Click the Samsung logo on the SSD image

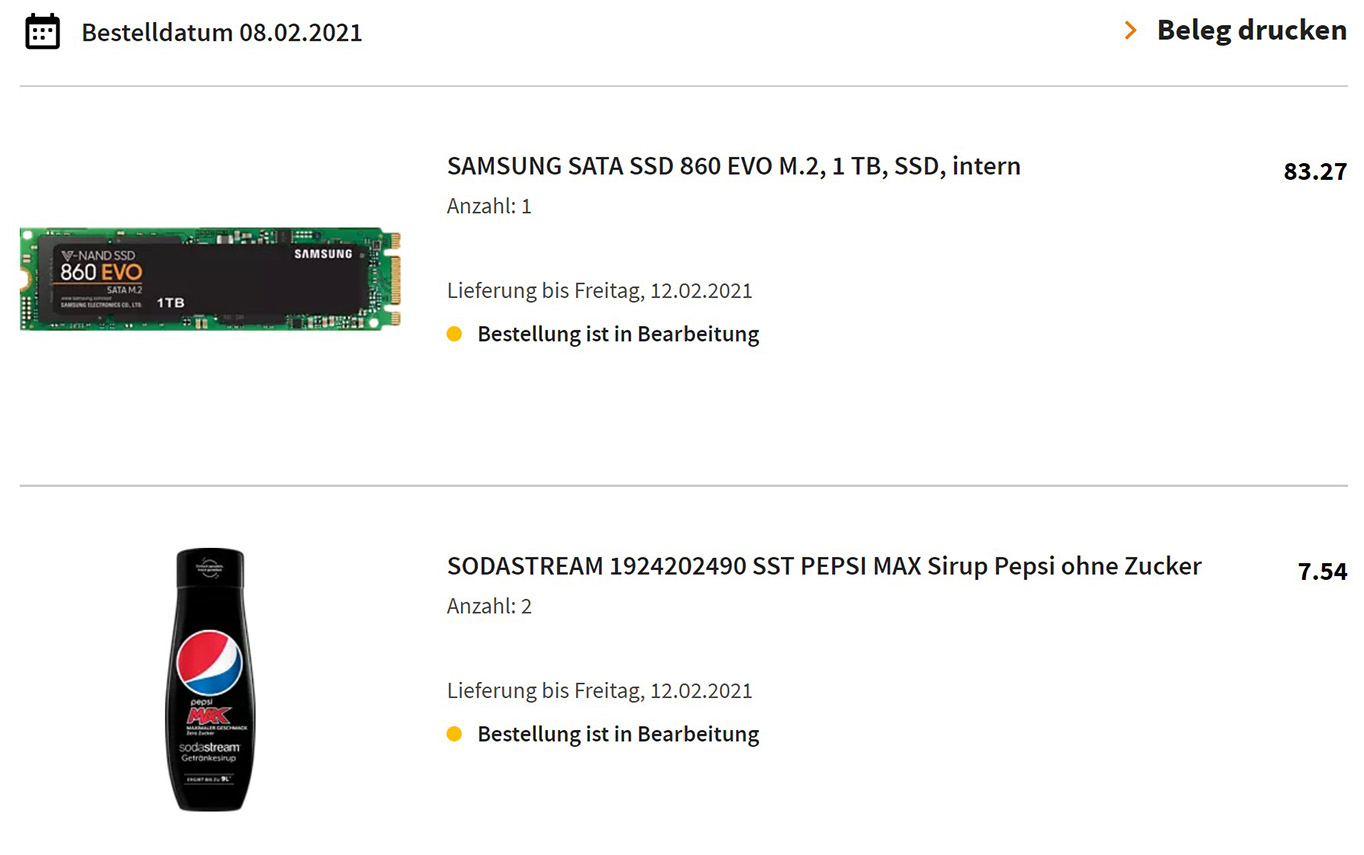323,254
